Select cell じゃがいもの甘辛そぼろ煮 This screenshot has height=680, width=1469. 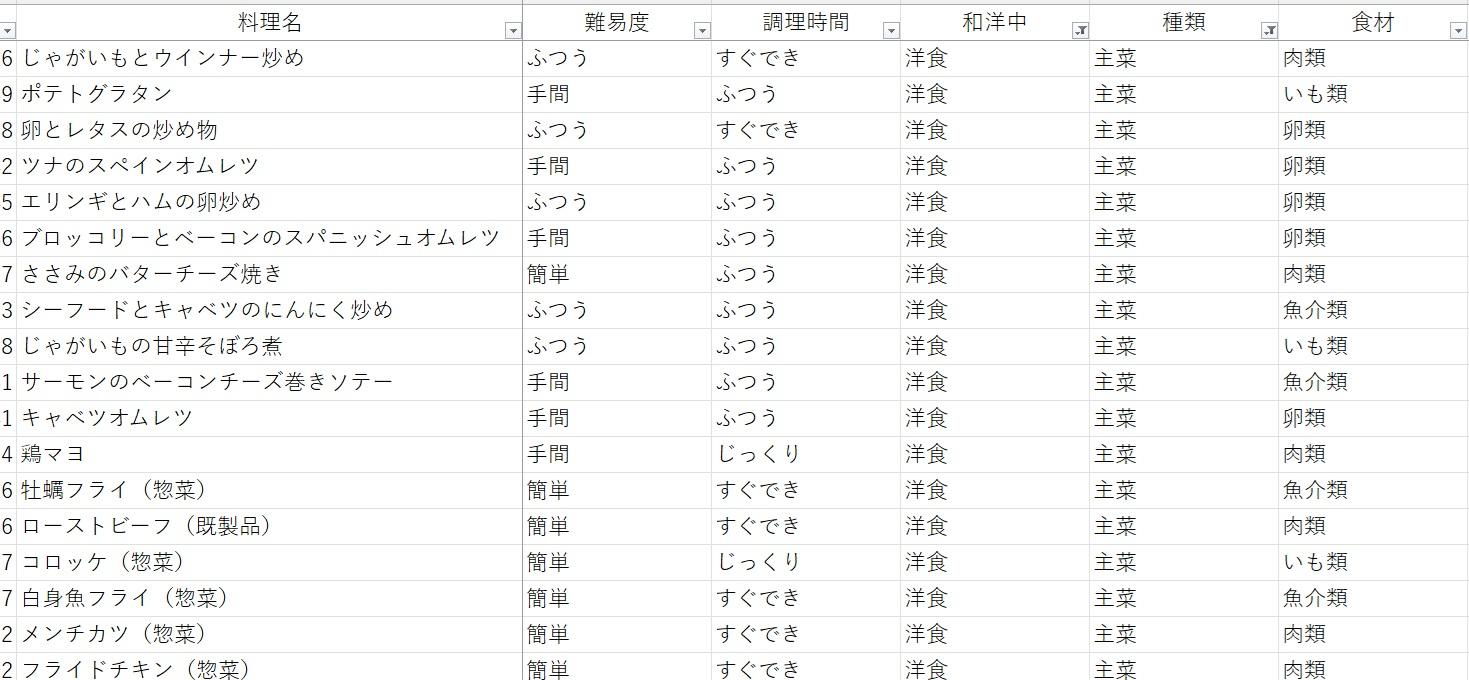(270, 346)
